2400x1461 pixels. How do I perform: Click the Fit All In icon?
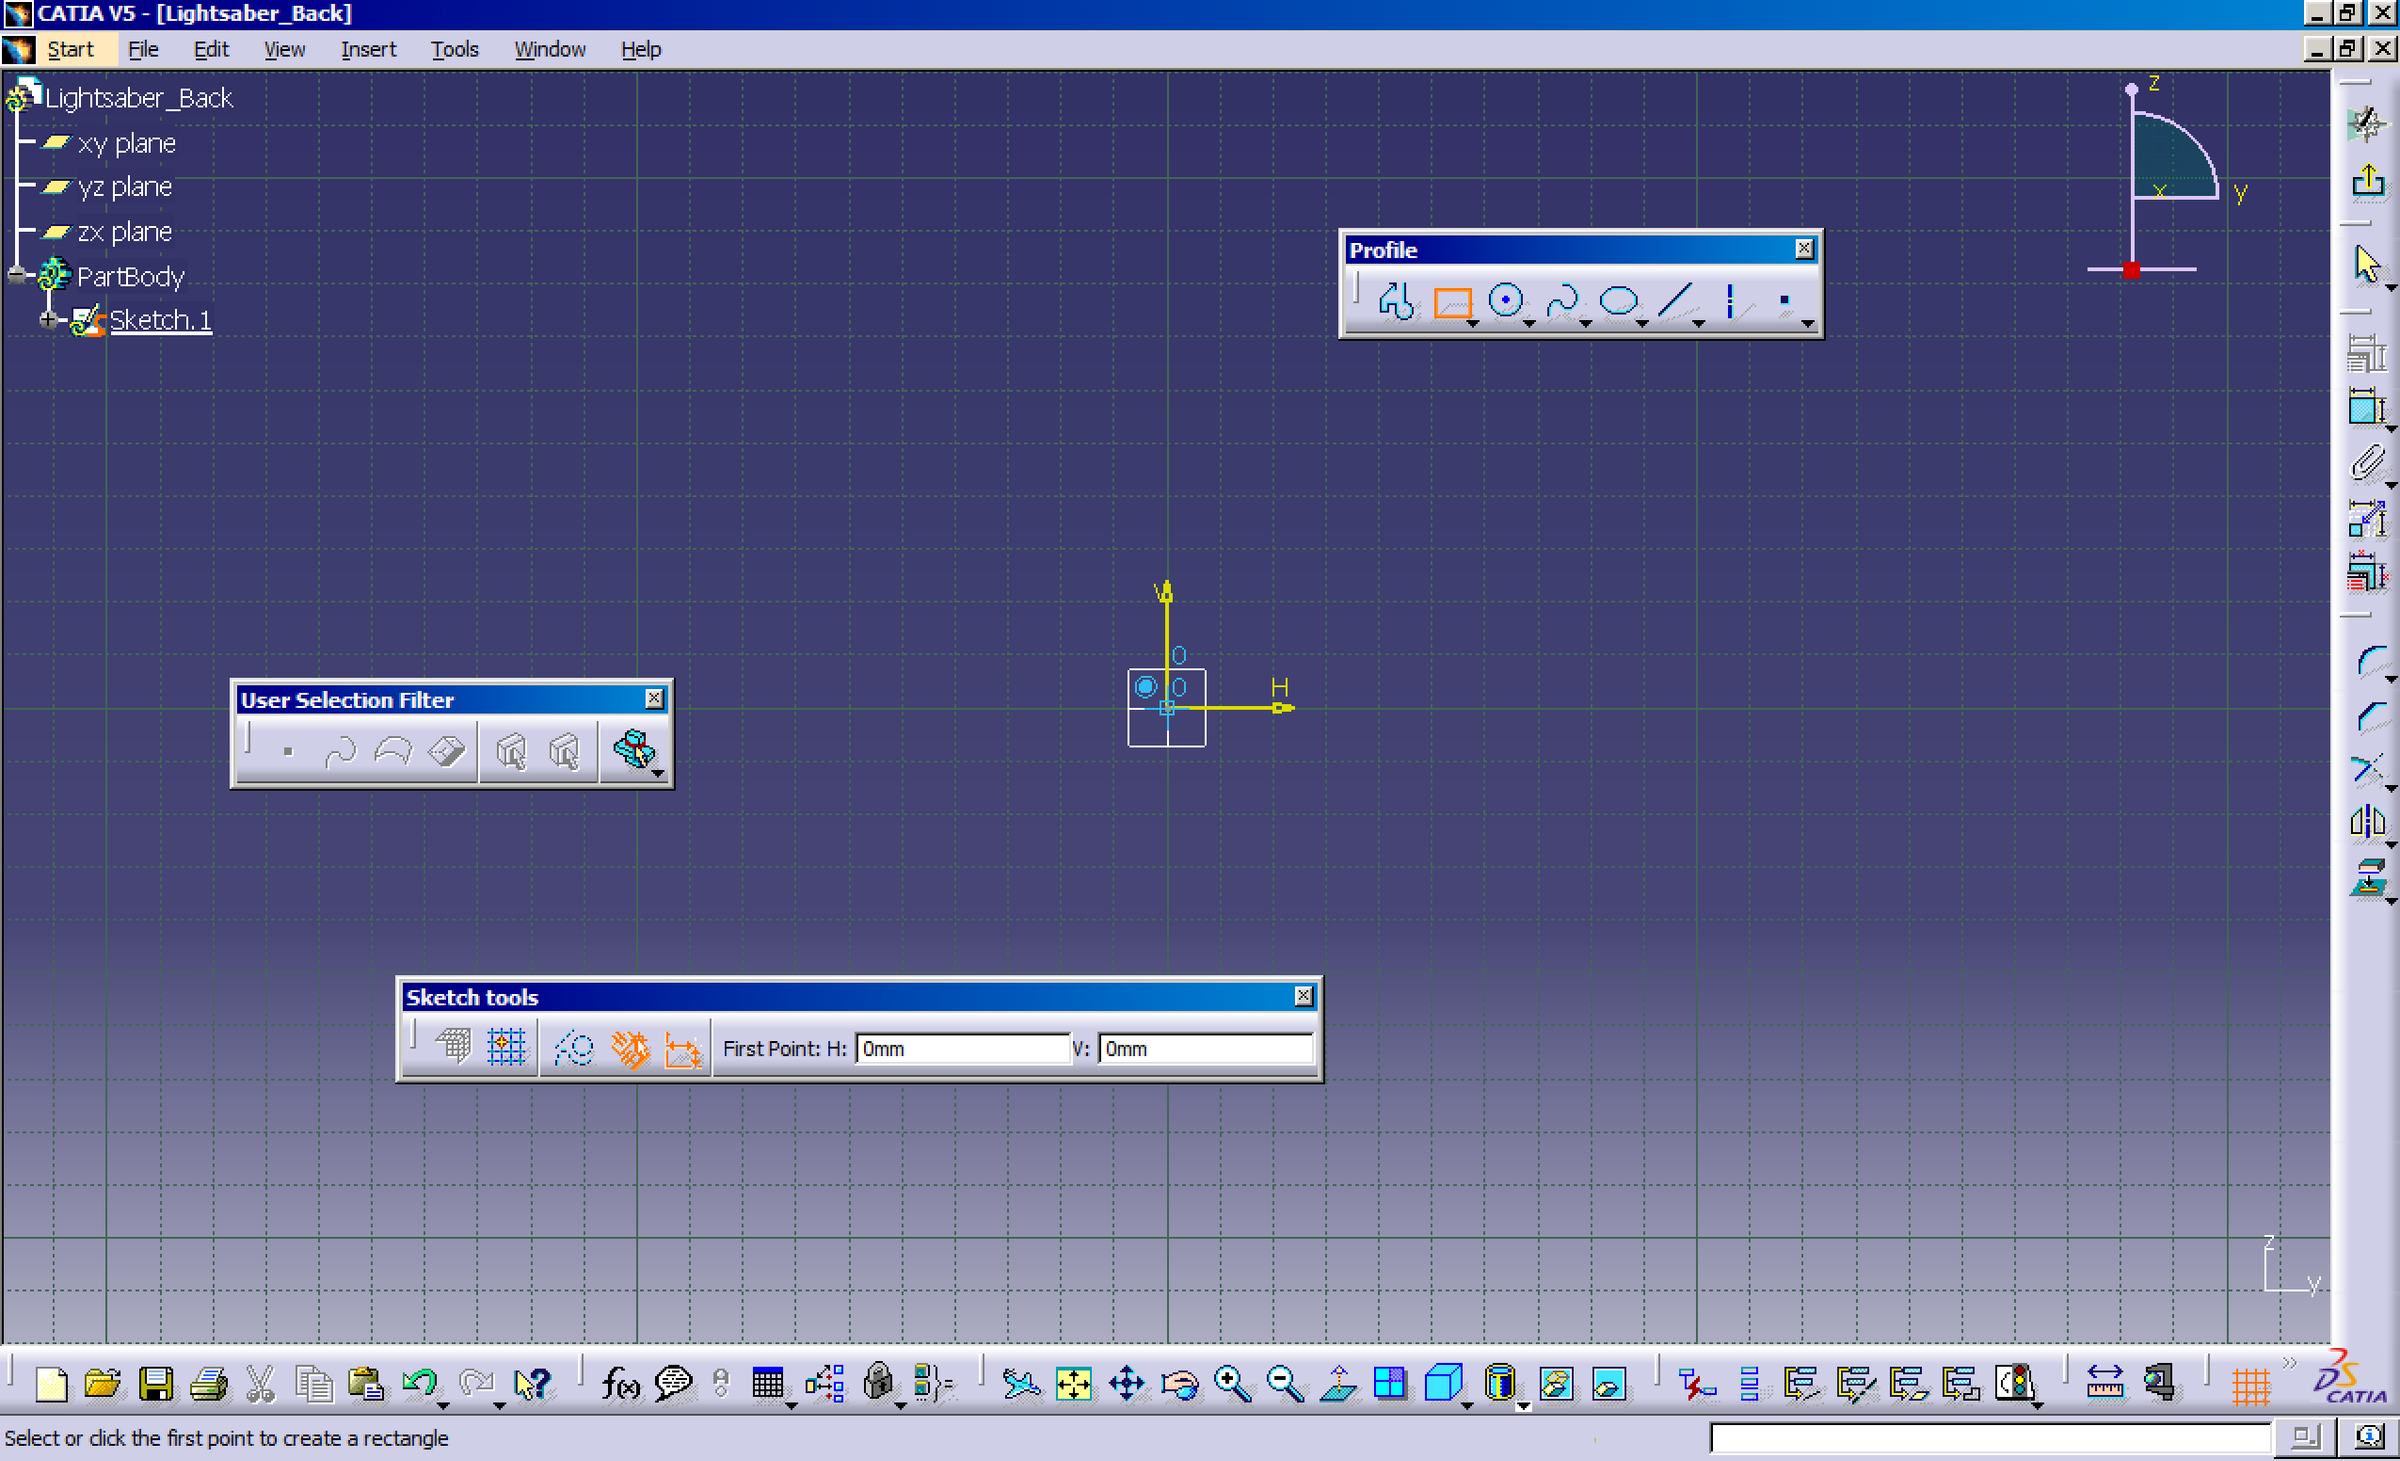pyautogui.click(x=1072, y=1385)
